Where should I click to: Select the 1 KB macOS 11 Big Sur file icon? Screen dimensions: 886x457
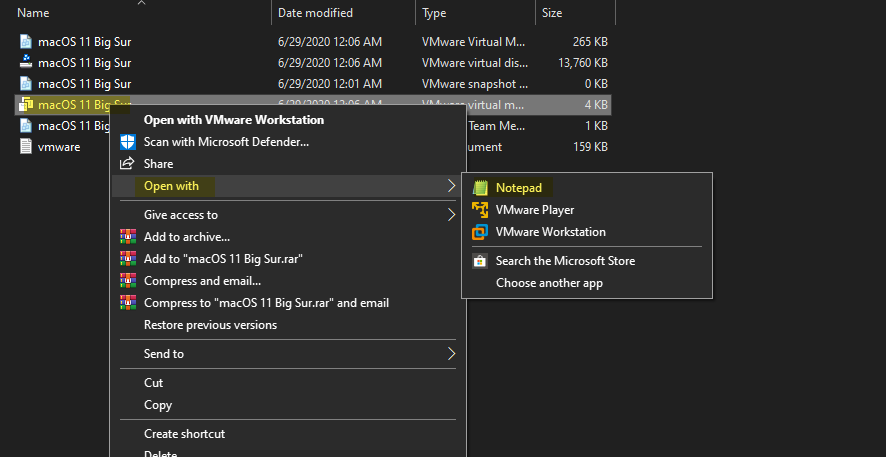coord(26,125)
